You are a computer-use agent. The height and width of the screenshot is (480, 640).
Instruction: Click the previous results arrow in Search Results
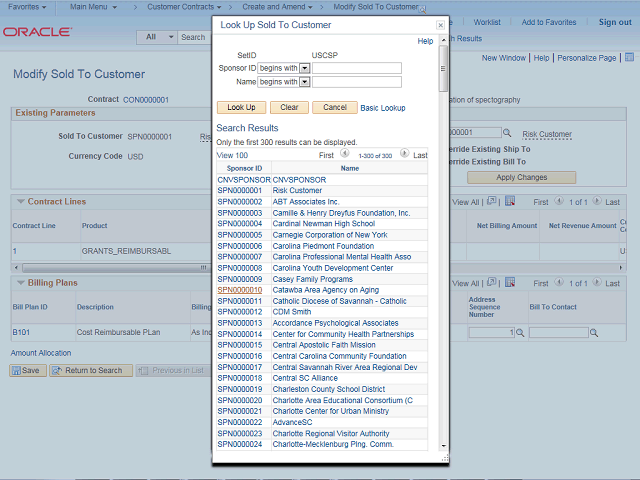[344, 154]
